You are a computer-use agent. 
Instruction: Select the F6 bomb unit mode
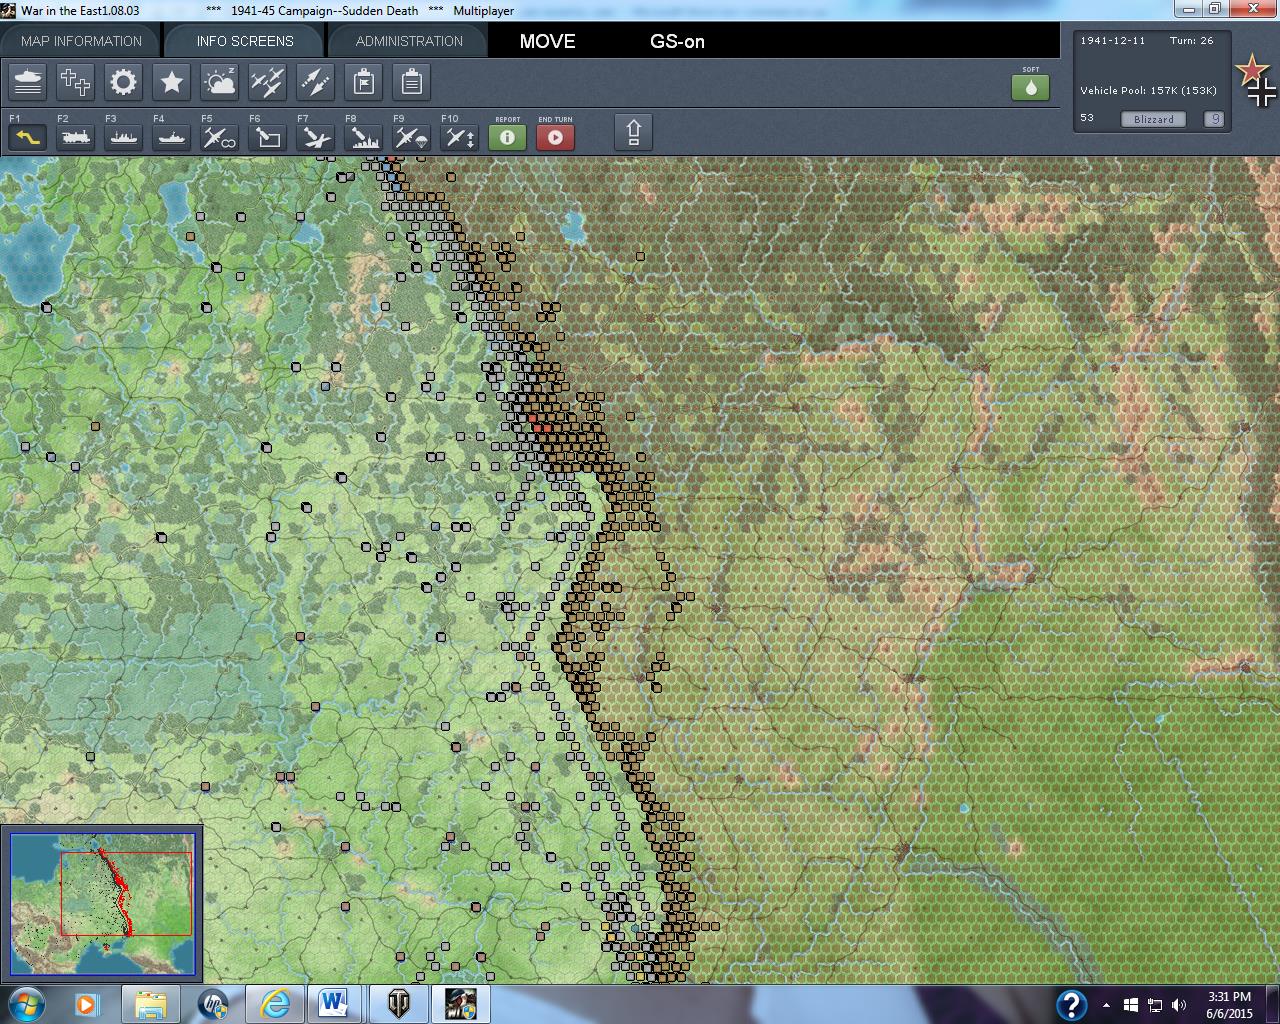(268, 137)
